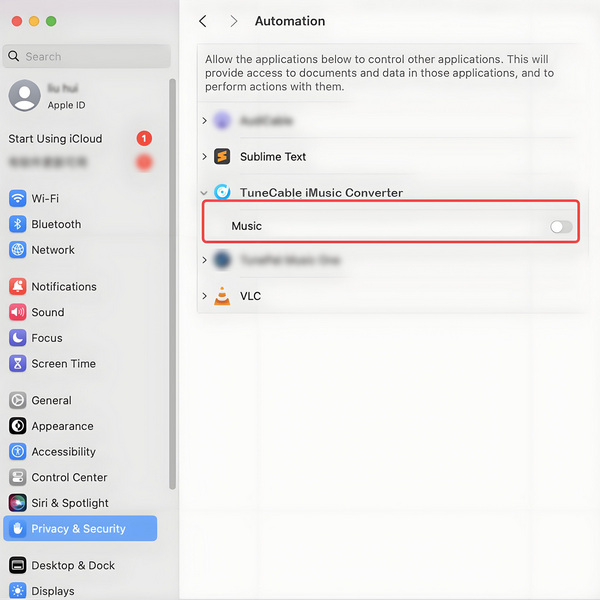600x600 pixels.
Task: Click the Privacy & Security hand icon
Action: coord(18,528)
